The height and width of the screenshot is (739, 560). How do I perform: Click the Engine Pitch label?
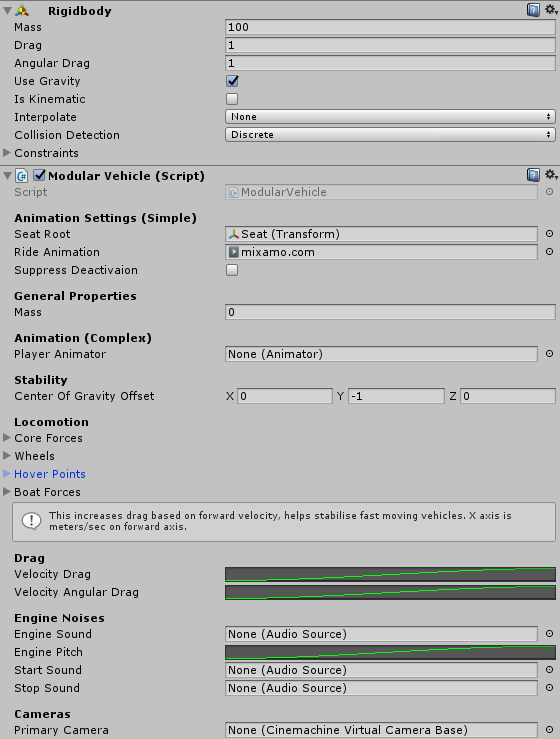(x=49, y=652)
